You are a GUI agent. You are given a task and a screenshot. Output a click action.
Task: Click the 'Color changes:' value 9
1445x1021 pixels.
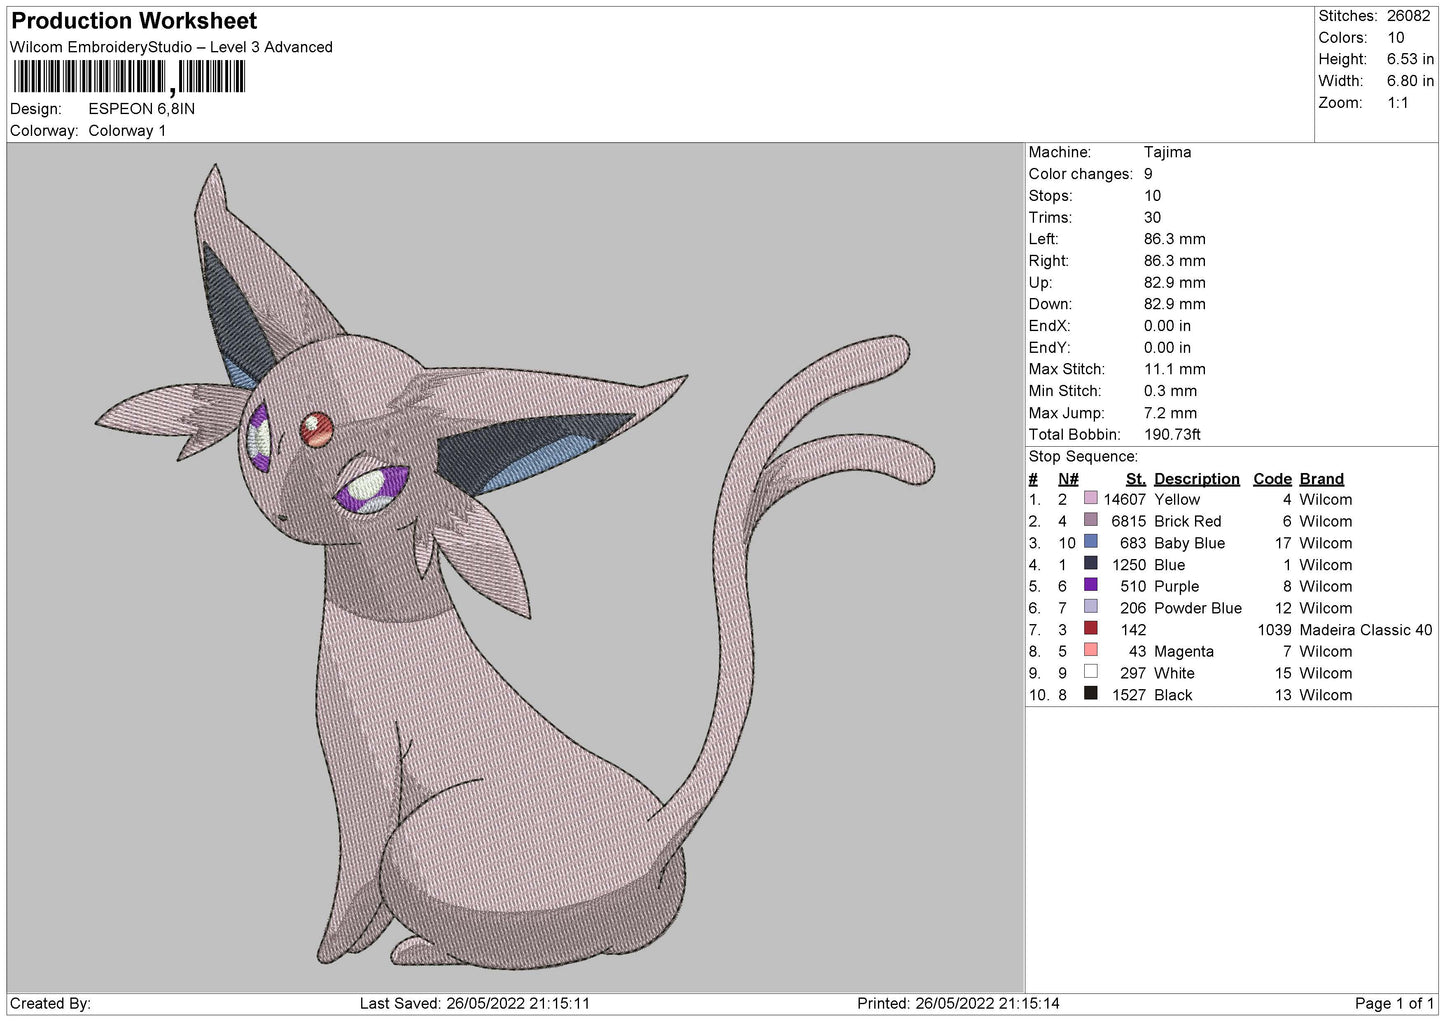(1148, 174)
